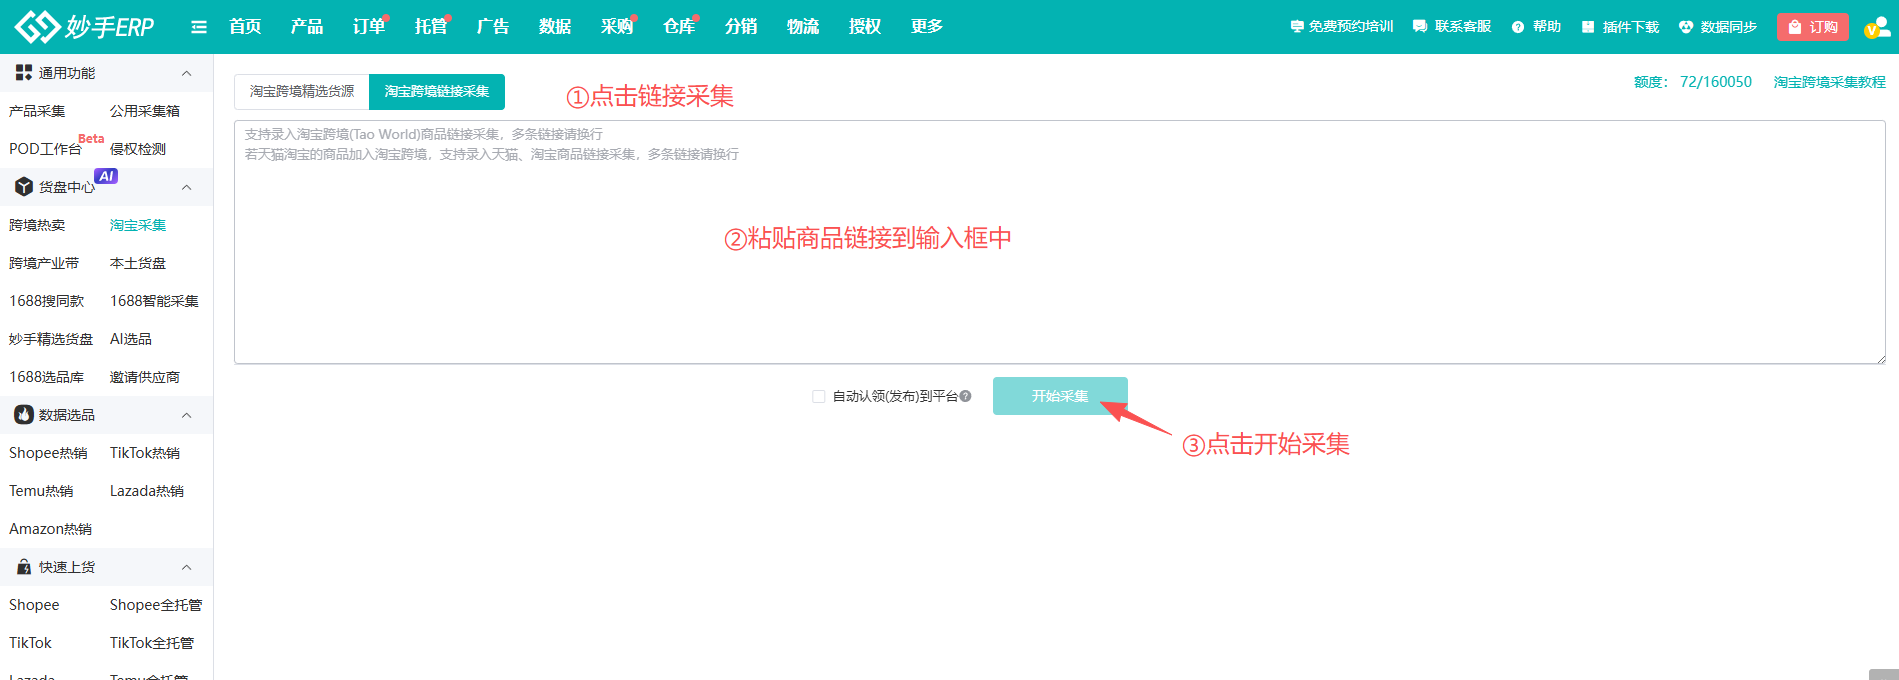The height and width of the screenshot is (680, 1899).
Task: Open TikTok under 快速上货
Action: 30,643
